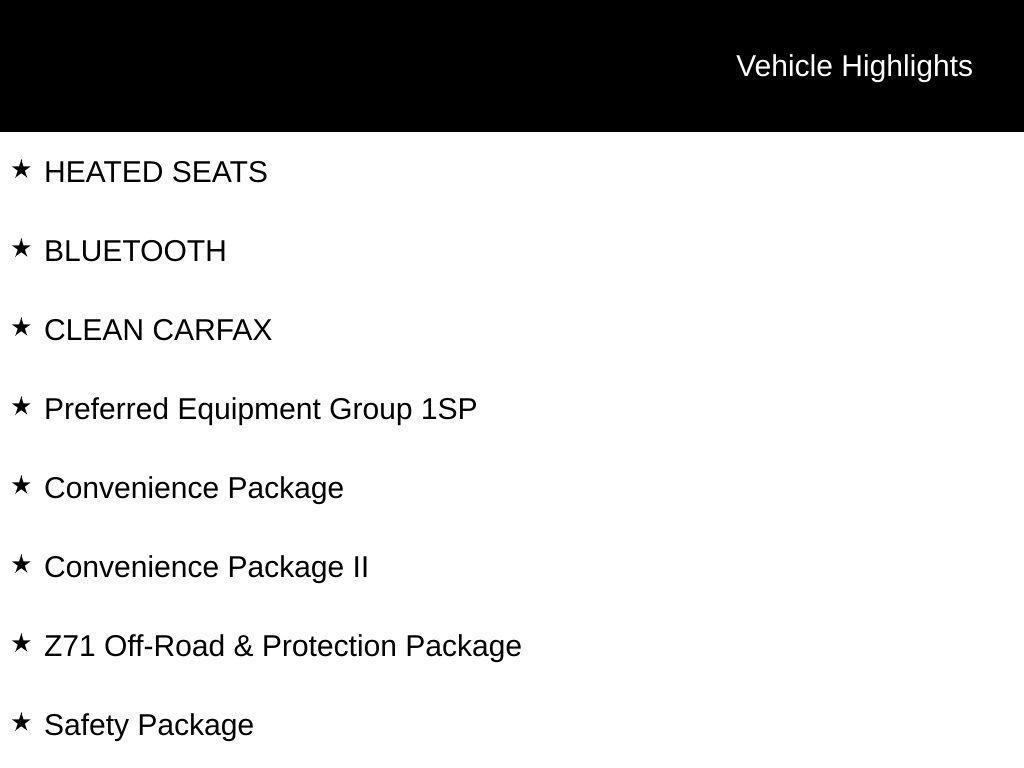Click the empty black banner left of the title
1024x768 pixels.
pos(350,66)
